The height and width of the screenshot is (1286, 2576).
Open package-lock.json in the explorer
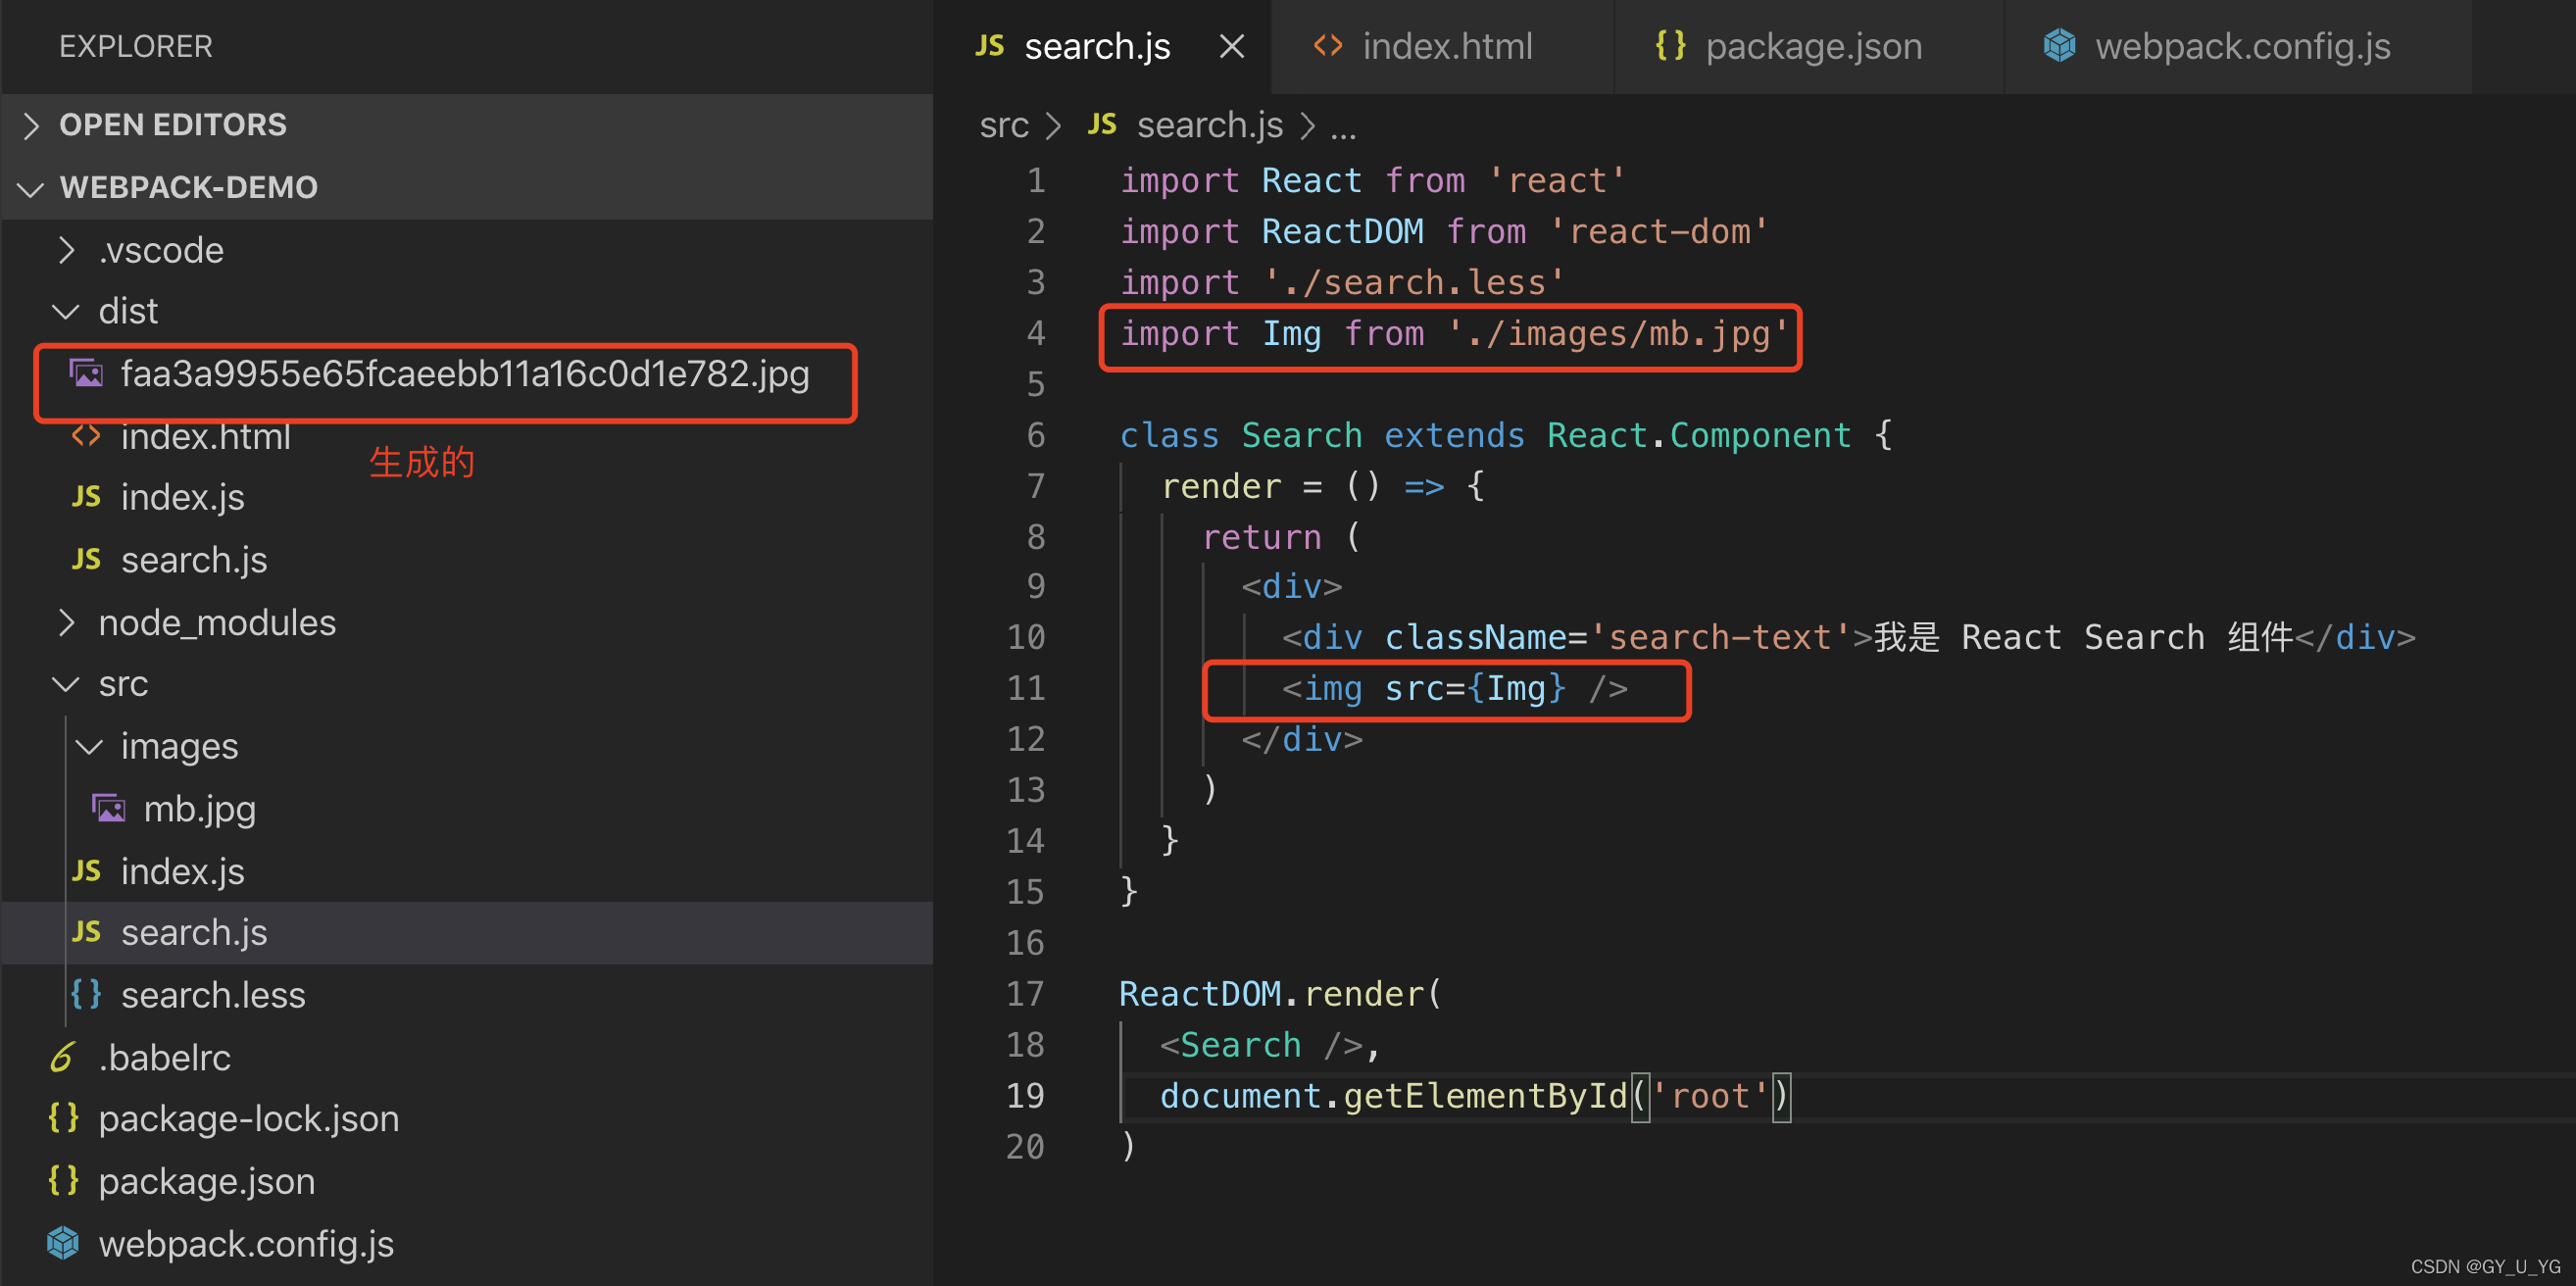pos(249,1119)
